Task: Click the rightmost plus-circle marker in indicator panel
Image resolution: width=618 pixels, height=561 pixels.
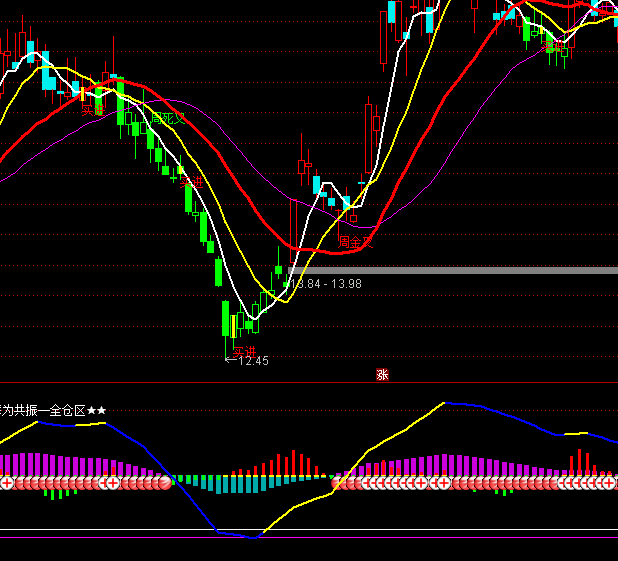Action: [609, 483]
